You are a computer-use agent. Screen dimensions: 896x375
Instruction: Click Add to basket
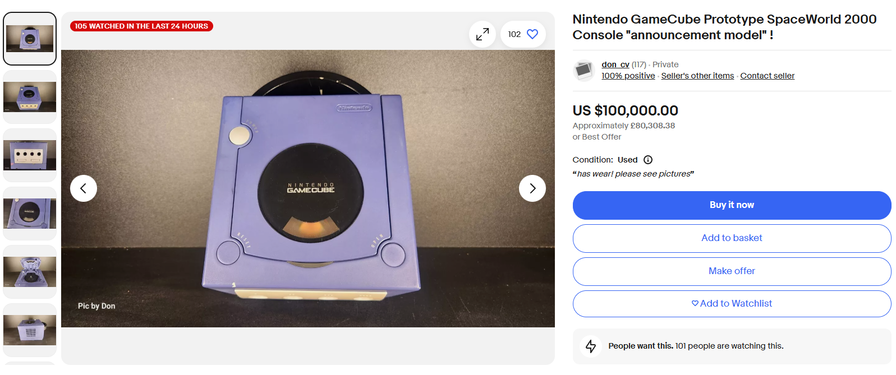732,238
